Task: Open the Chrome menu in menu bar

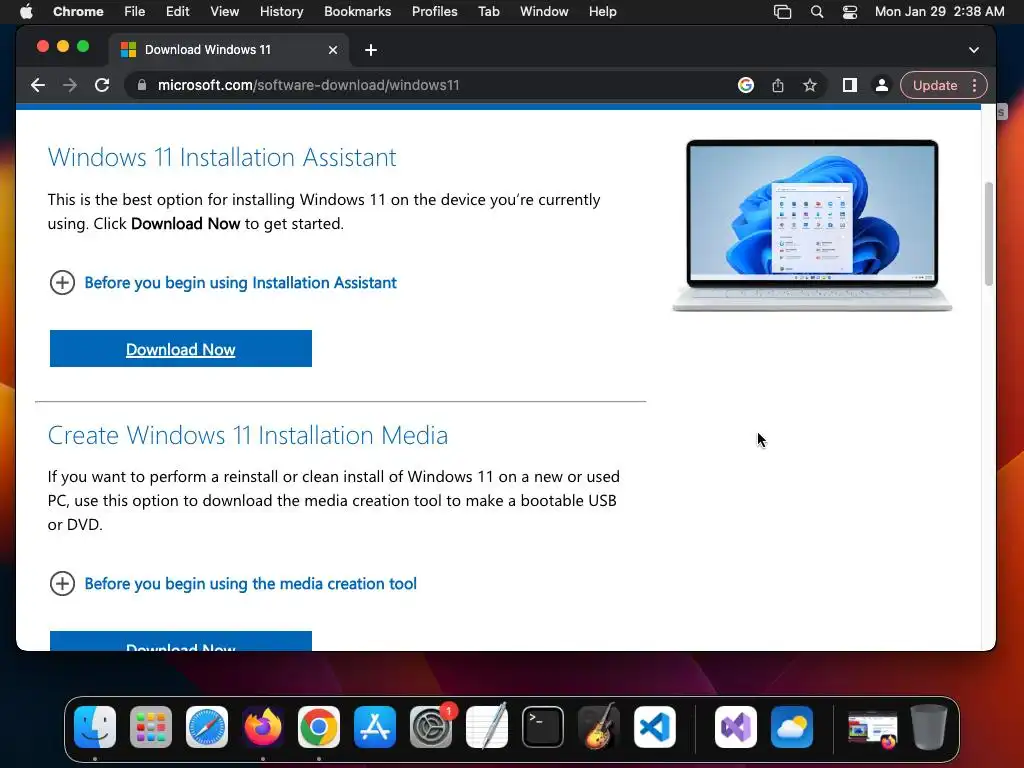Action: [78, 12]
